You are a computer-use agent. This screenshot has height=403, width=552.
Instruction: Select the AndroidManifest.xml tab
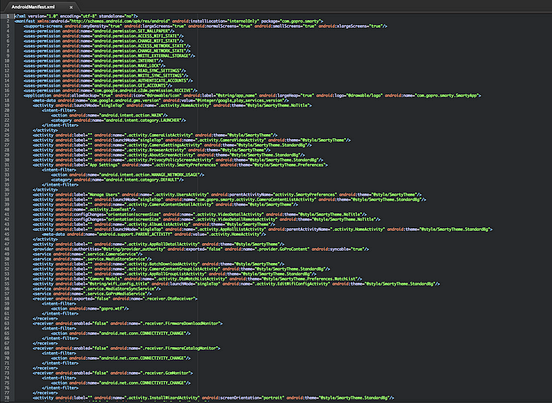coord(33,7)
